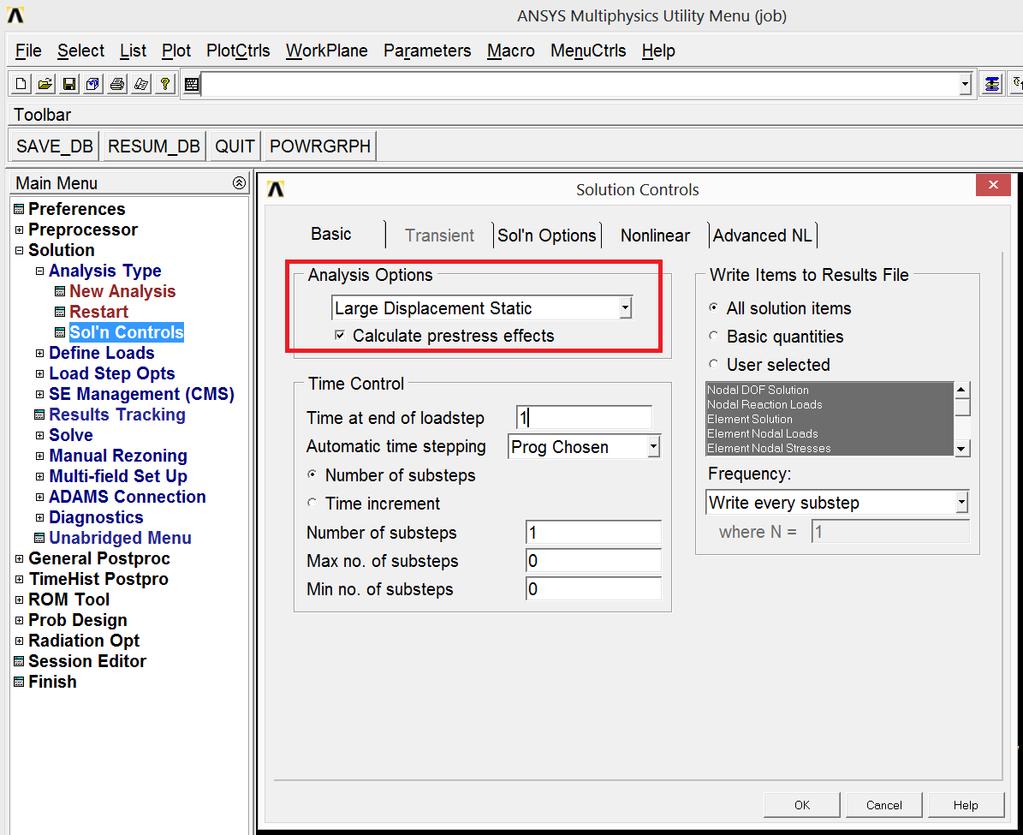Expand the Load Step Opts node
Viewport: 1023px width, 835px height.
tap(40, 374)
